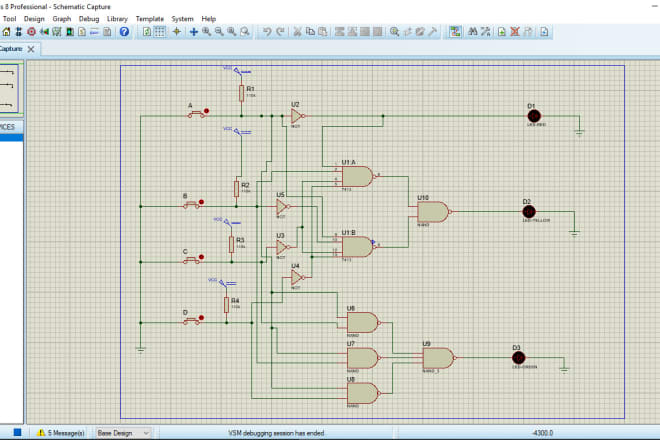Close the Schematic Capture tab
Image resolution: width=660 pixels, height=440 pixels.
31,49
